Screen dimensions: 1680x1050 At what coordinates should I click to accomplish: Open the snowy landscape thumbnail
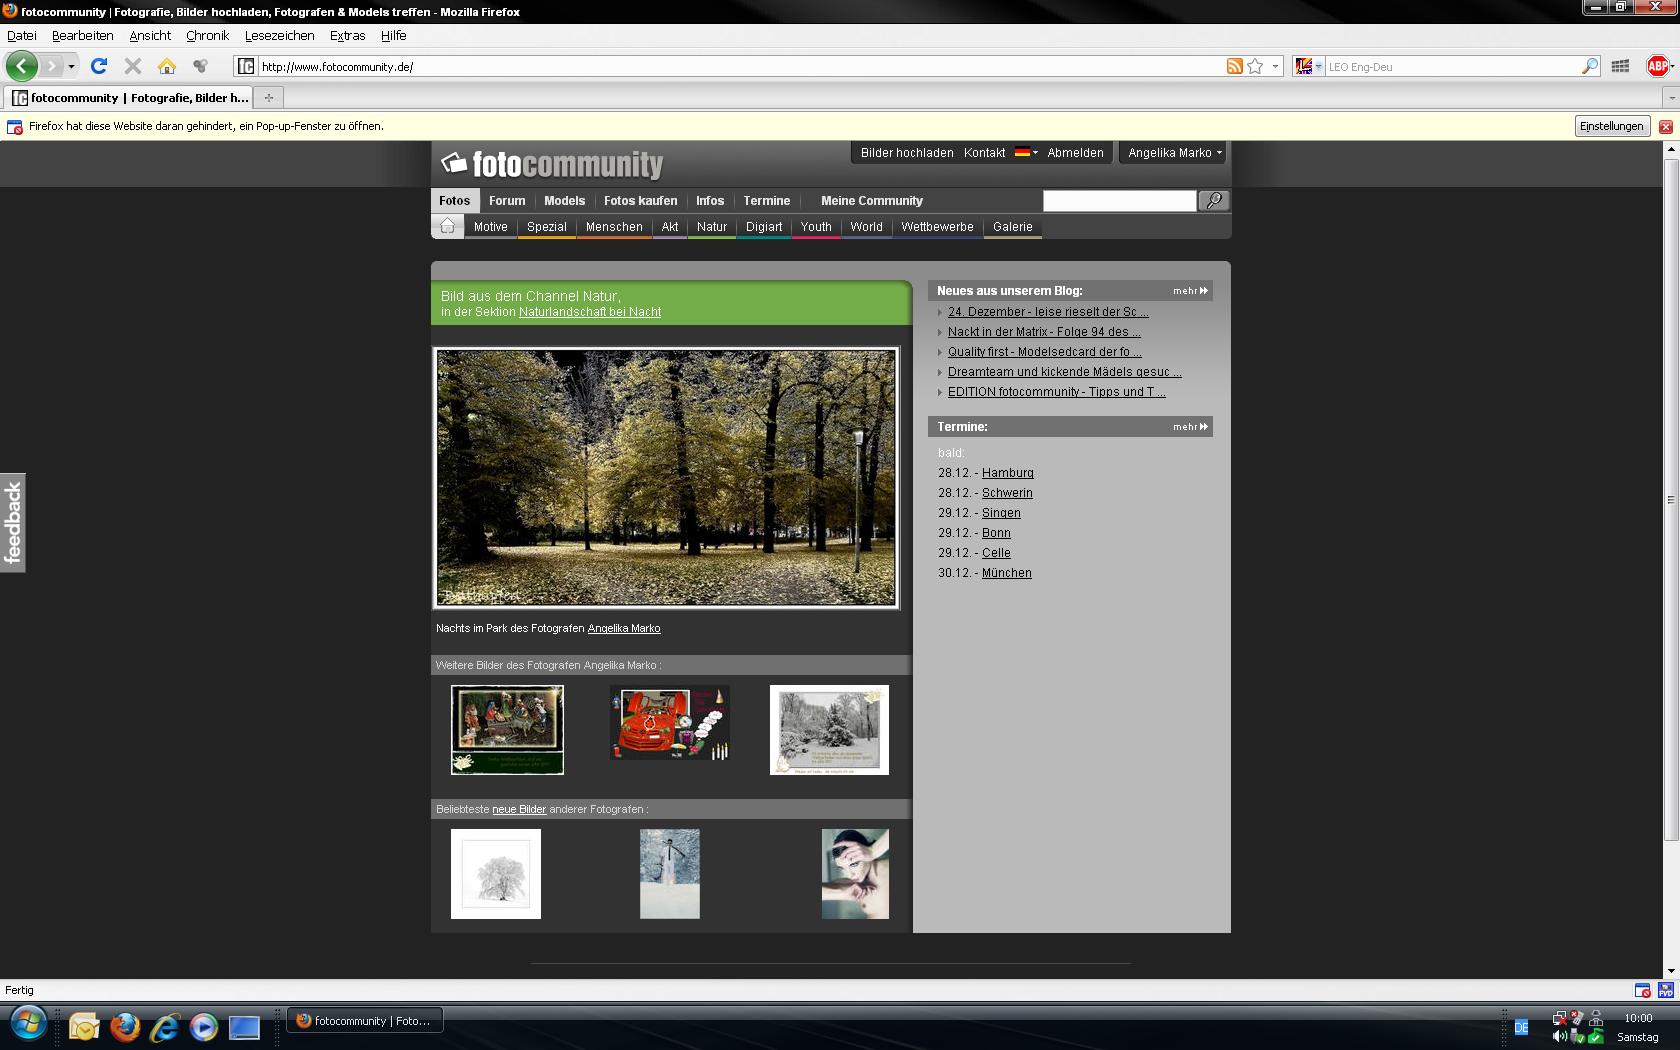pos(829,730)
